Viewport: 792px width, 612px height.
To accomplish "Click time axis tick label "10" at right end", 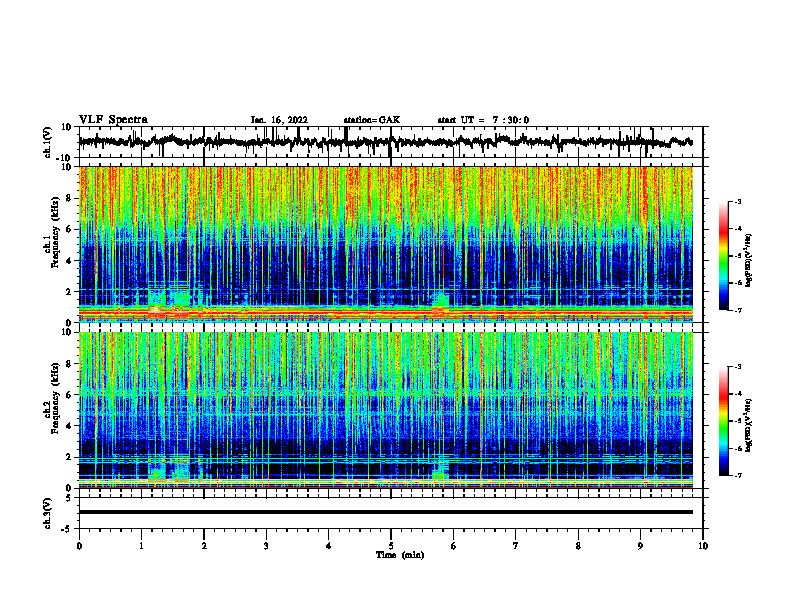I will pyautogui.click(x=703, y=546).
